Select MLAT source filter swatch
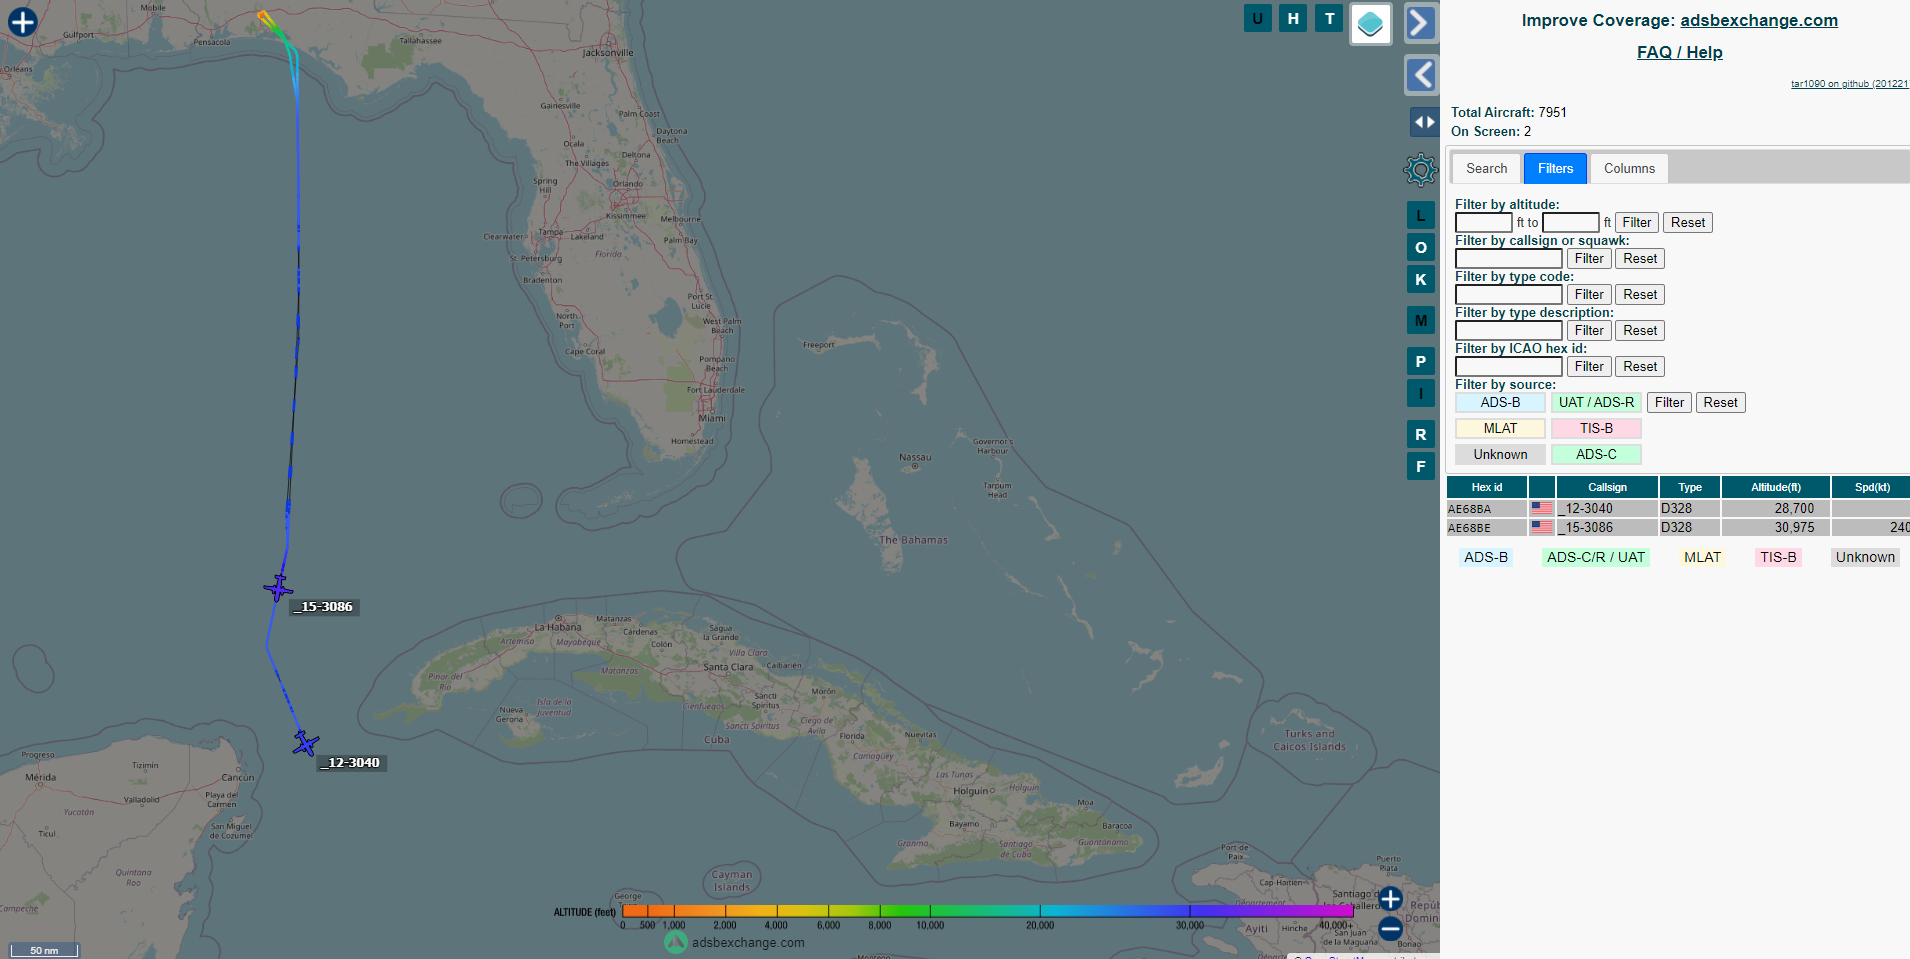 point(1500,428)
